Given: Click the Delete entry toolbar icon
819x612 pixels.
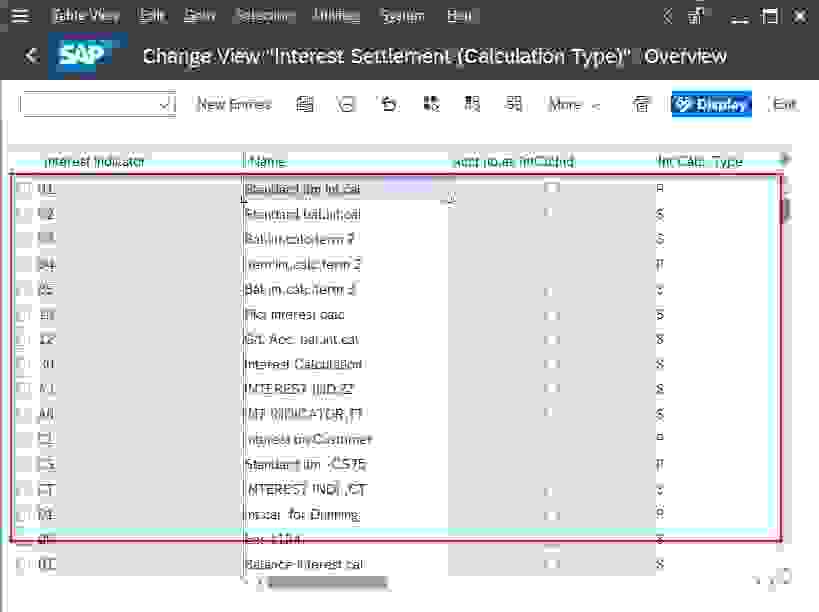Looking at the screenshot, I should [x=347, y=104].
